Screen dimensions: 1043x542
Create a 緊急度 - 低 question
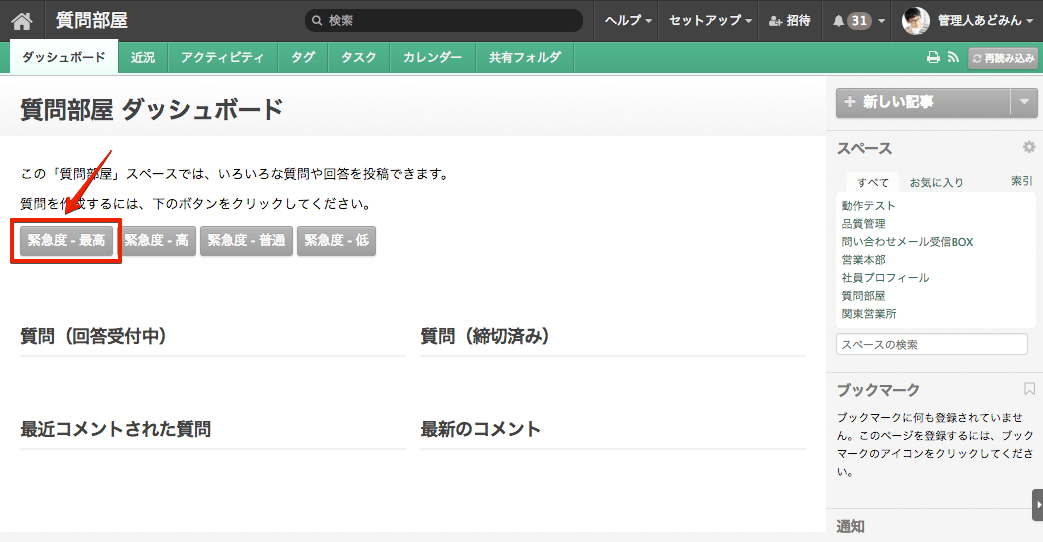coord(337,241)
